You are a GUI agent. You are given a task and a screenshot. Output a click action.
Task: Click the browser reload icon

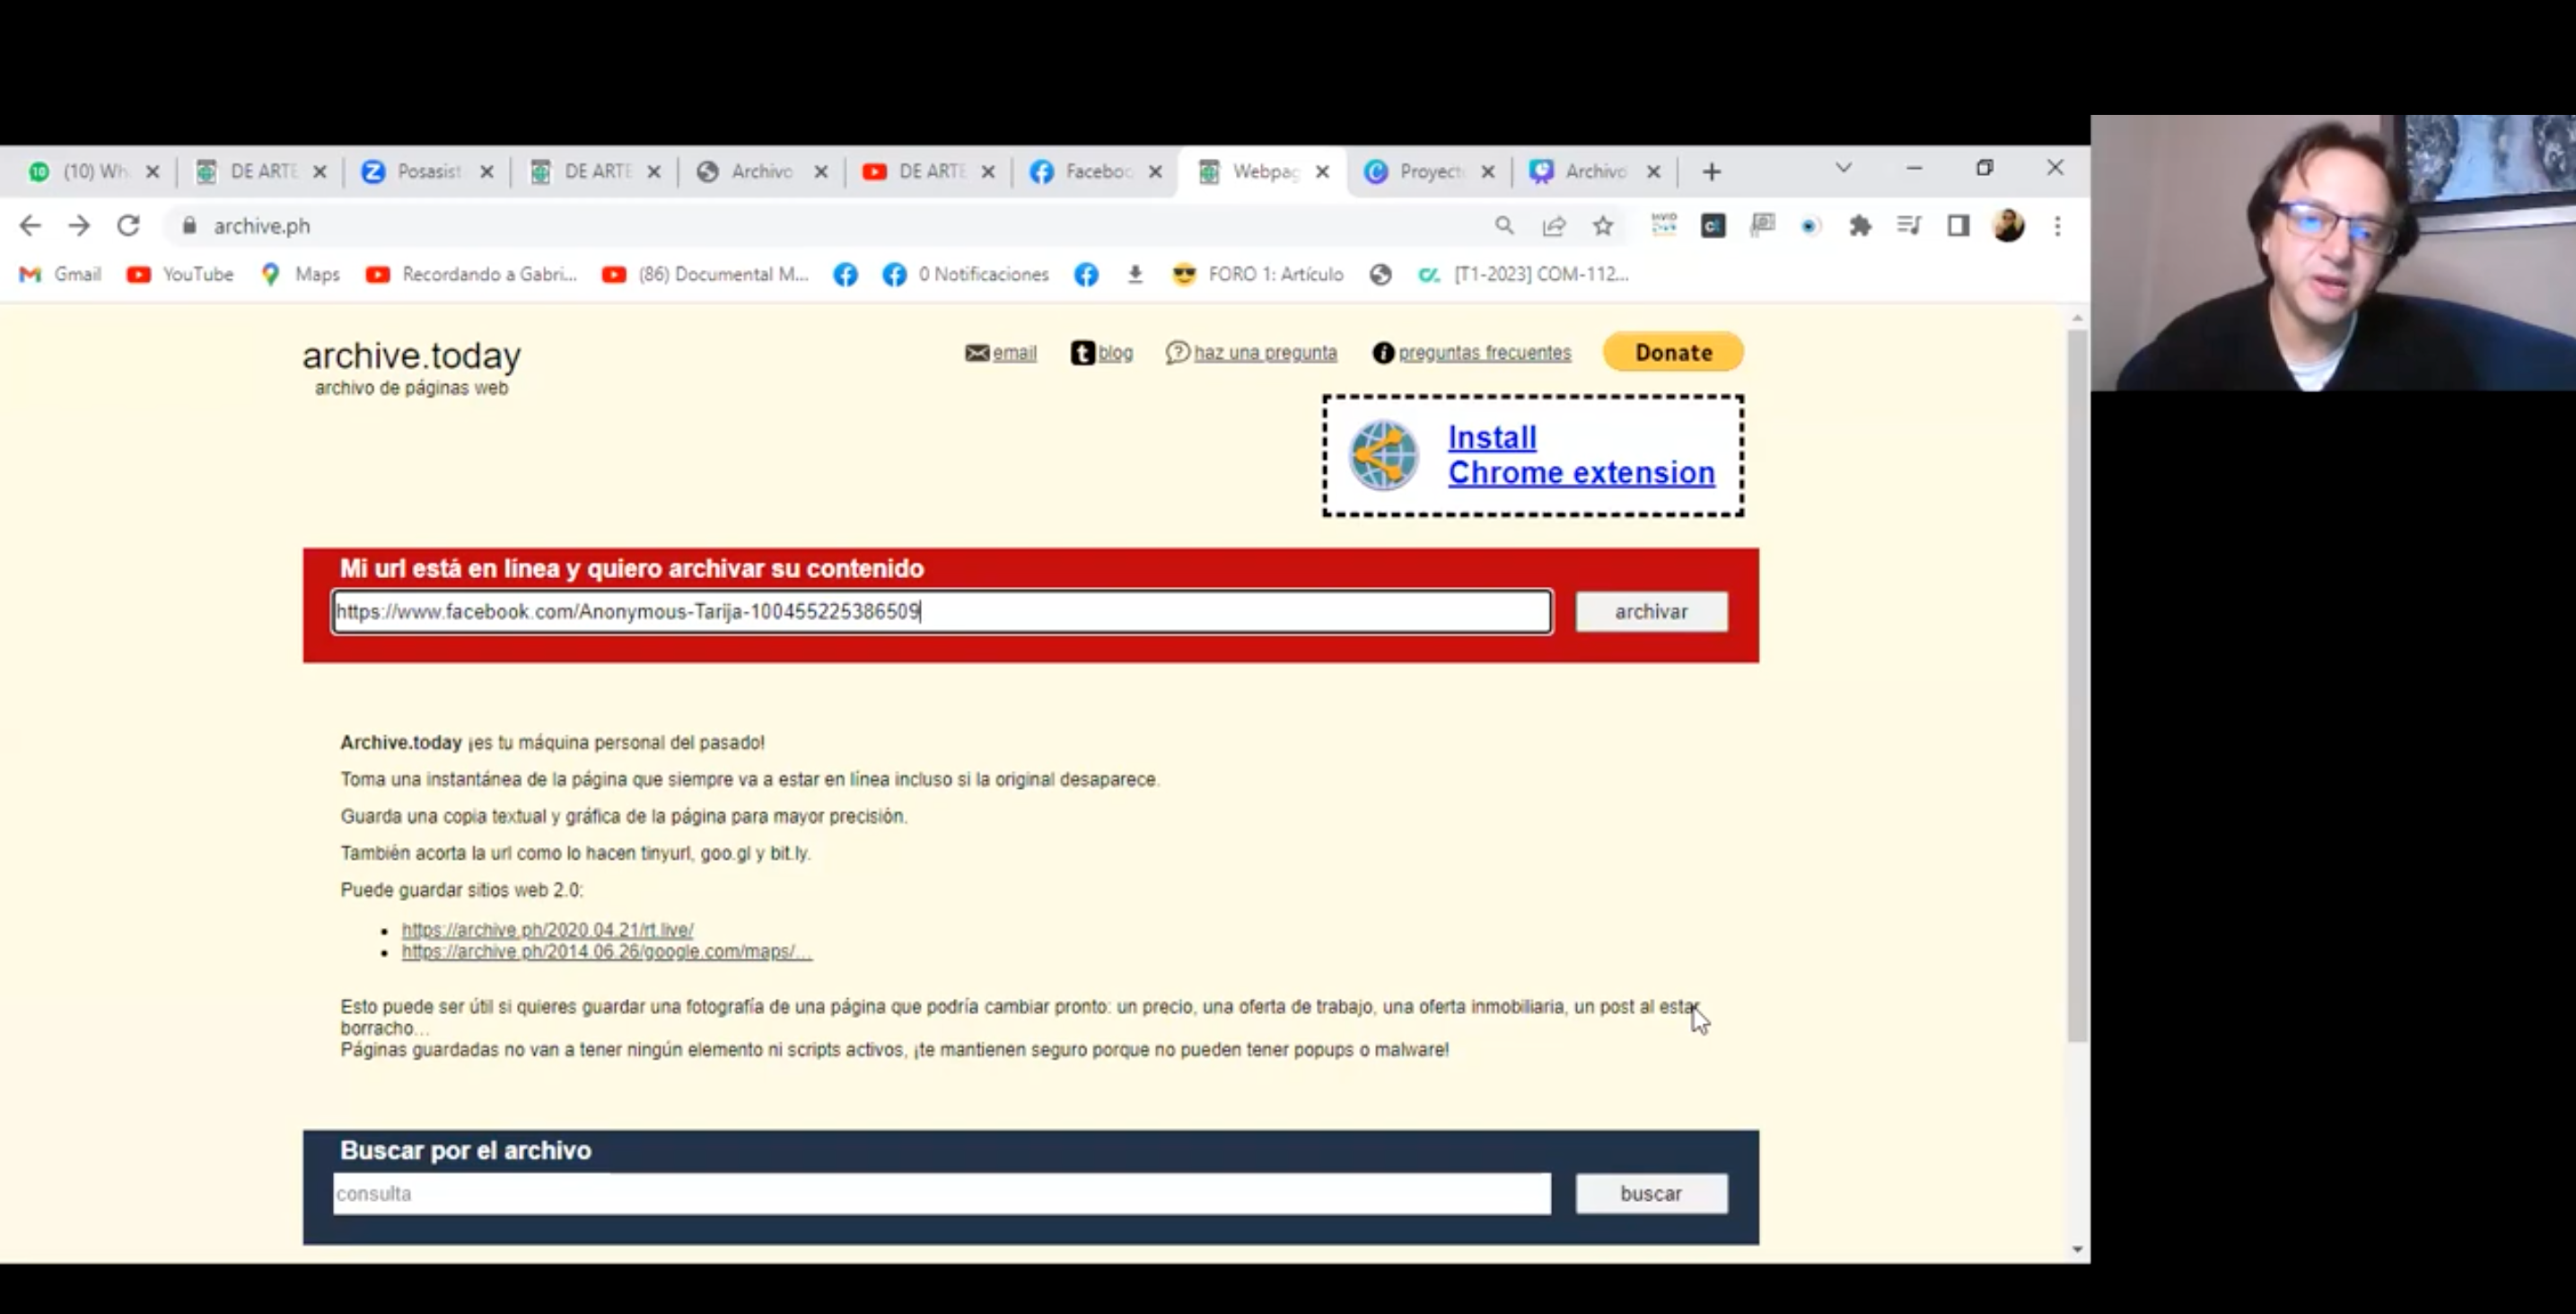128,226
